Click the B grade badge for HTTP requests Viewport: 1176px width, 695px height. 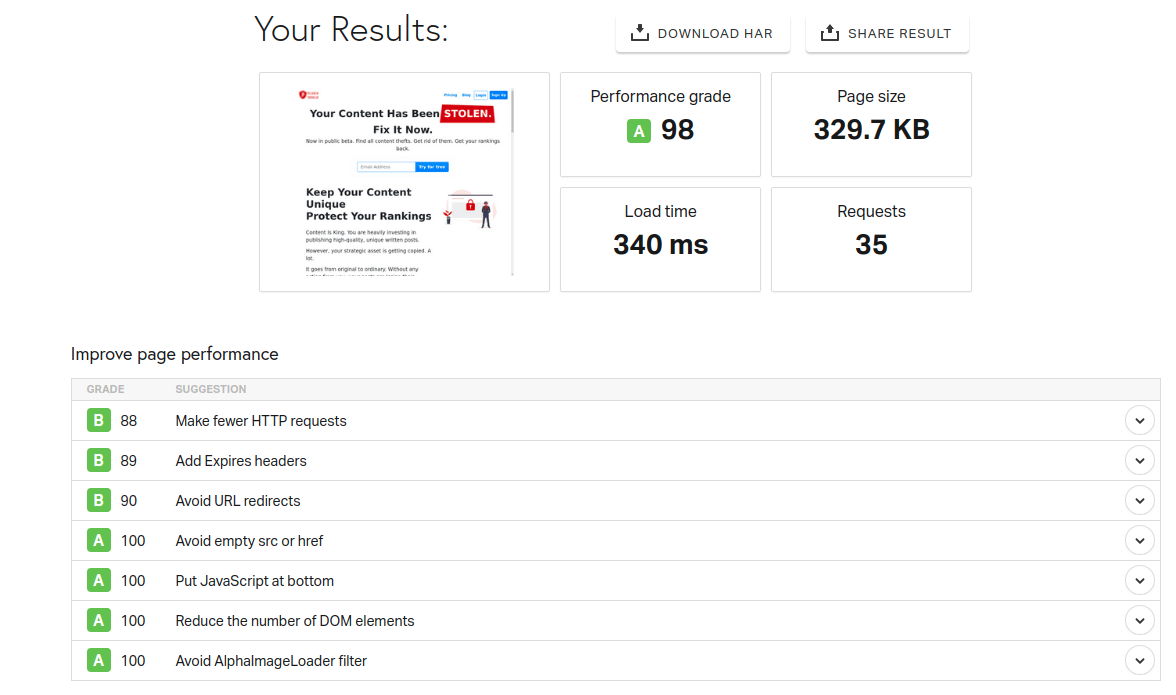pos(98,421)
